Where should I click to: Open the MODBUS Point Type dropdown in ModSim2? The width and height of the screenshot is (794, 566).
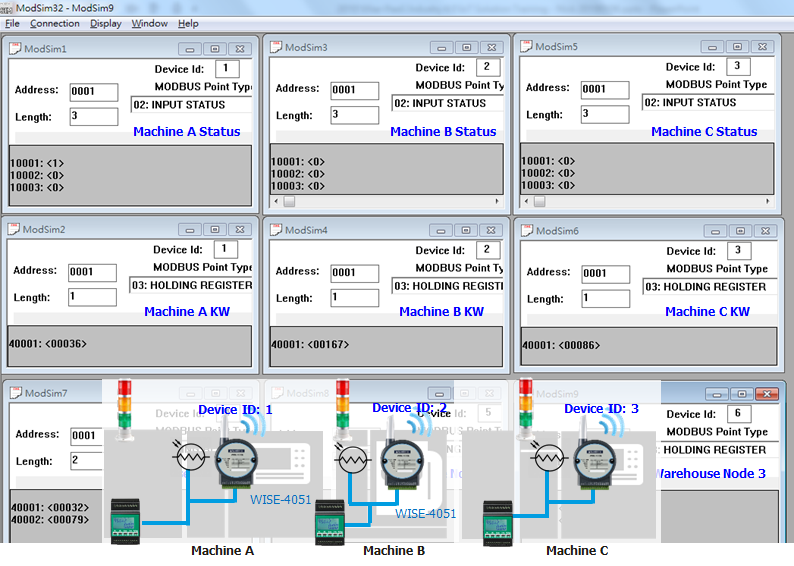(x=190, y=285)
